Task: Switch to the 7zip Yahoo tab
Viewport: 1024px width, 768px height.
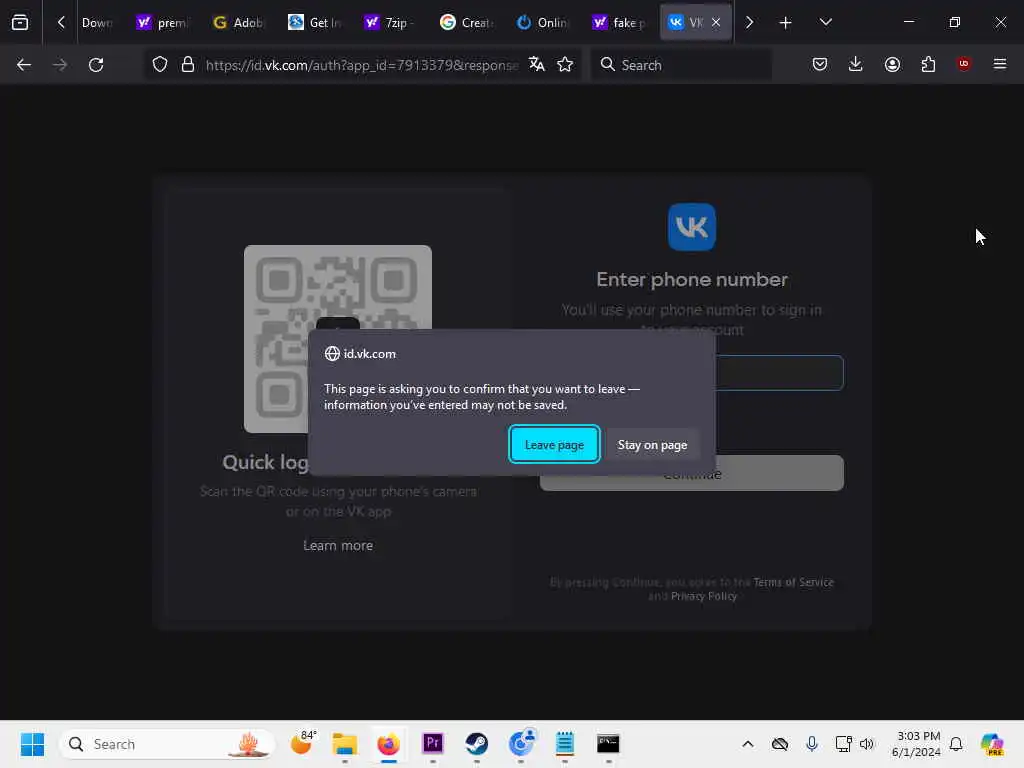Action: [x=390, y=22]
